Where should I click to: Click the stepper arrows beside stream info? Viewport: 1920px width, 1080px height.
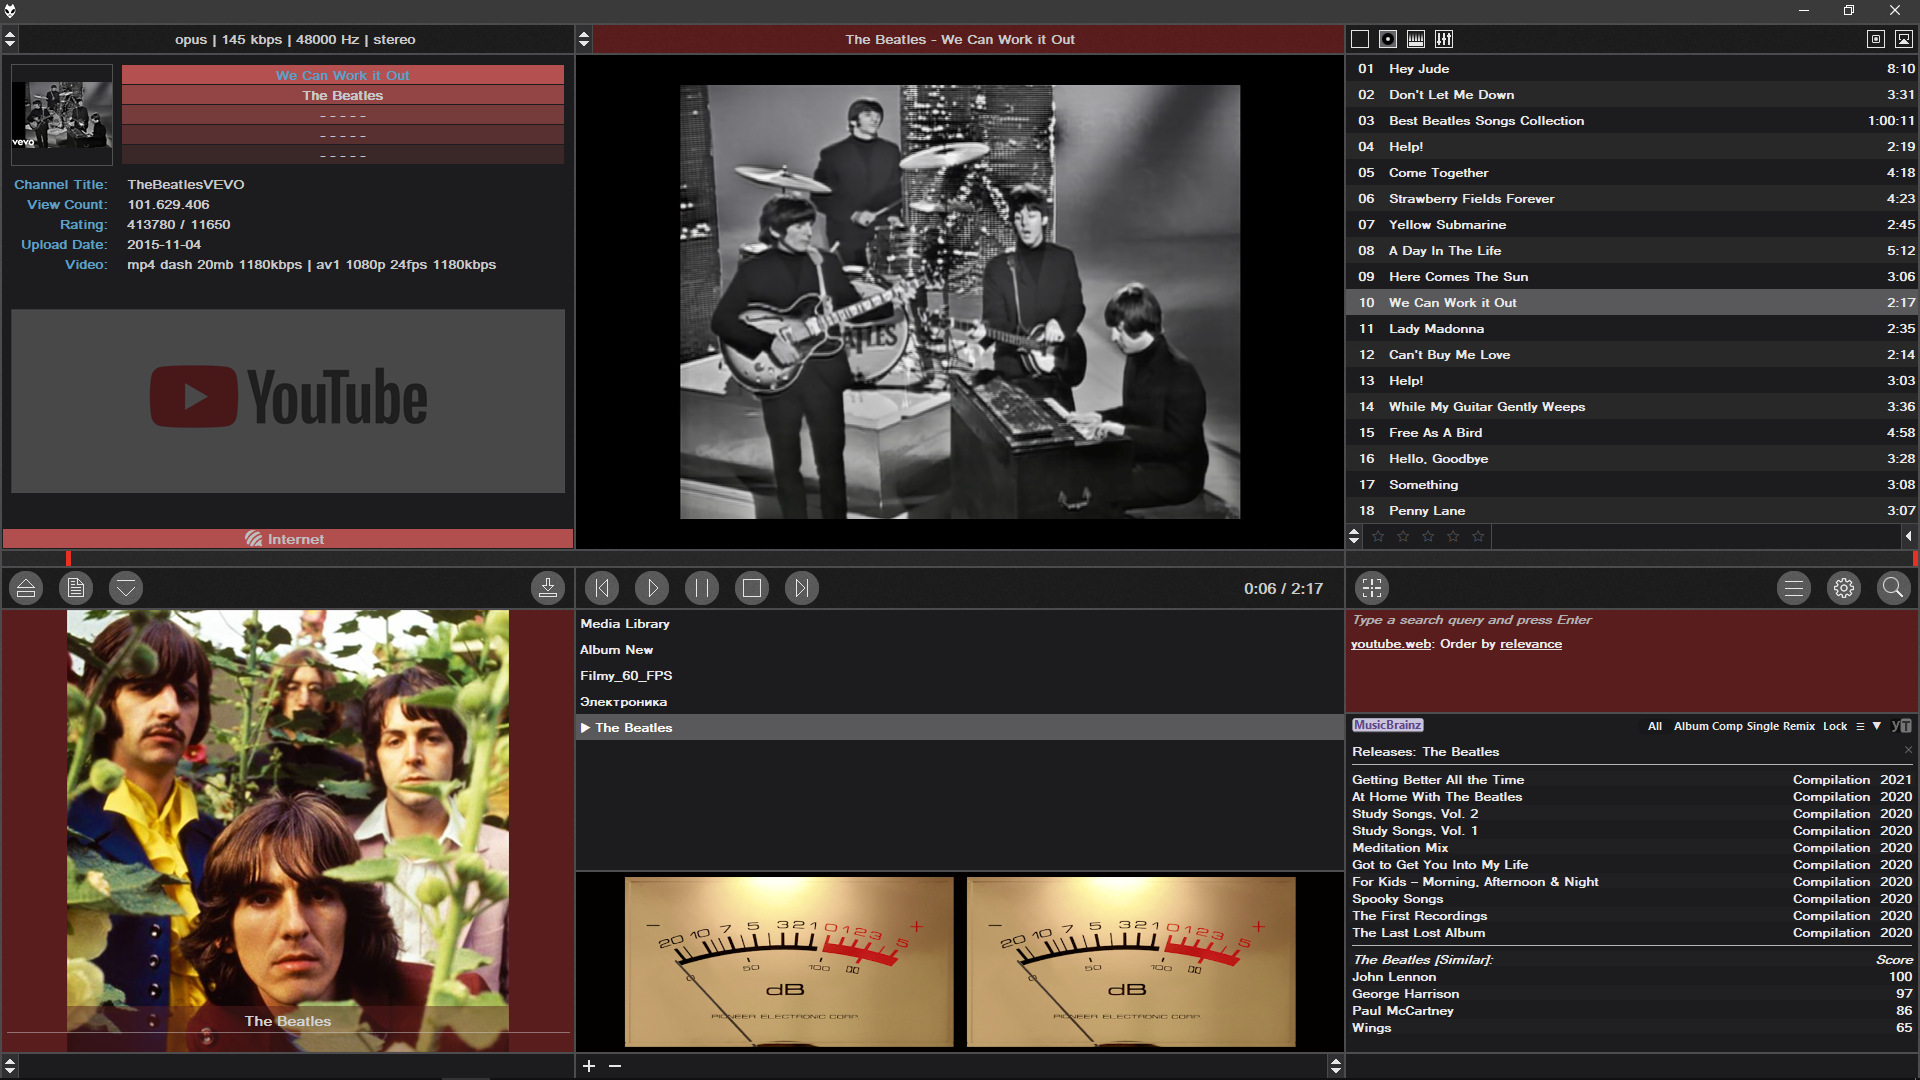tap(10, 39)
